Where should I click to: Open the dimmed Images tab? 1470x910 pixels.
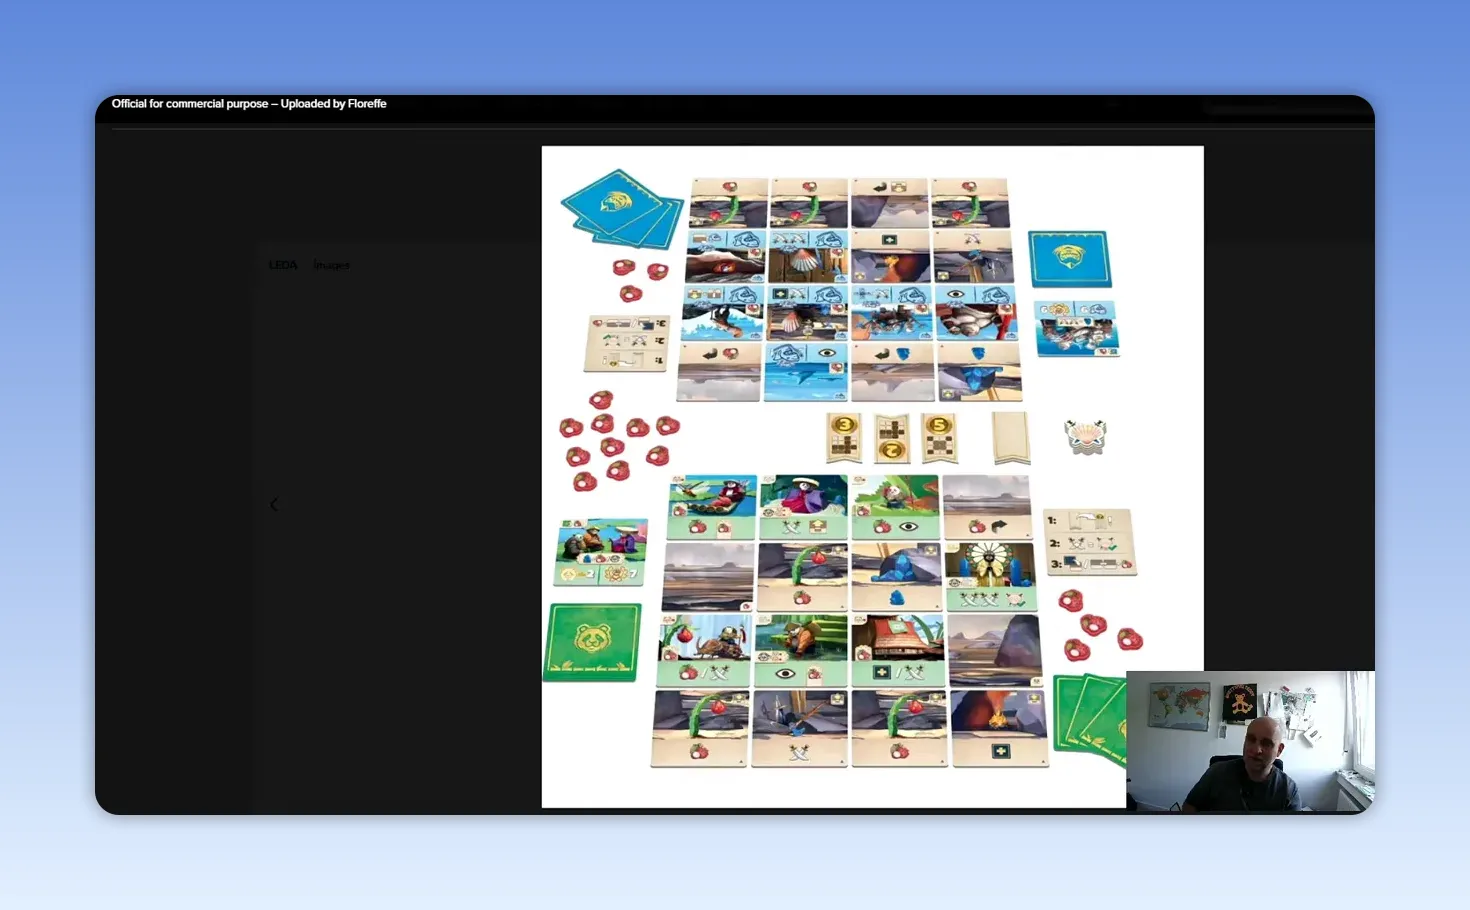click(331, 265)
